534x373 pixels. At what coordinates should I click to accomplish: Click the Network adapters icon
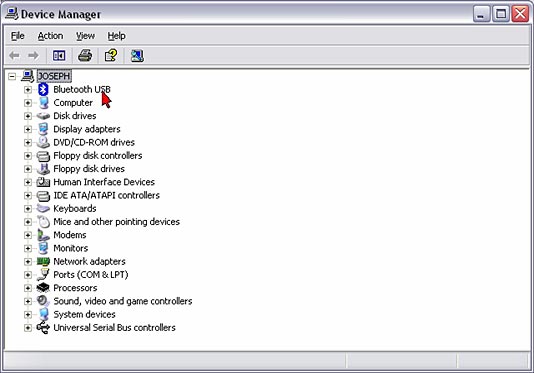(43, 262)
